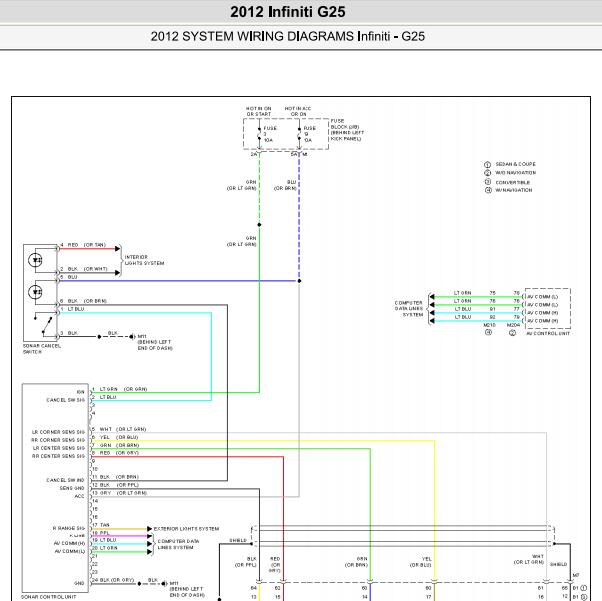Click the 'CANCEL SW SIG' pin label
This screenshot has height=601, width=602.
(x=65, y=400)
